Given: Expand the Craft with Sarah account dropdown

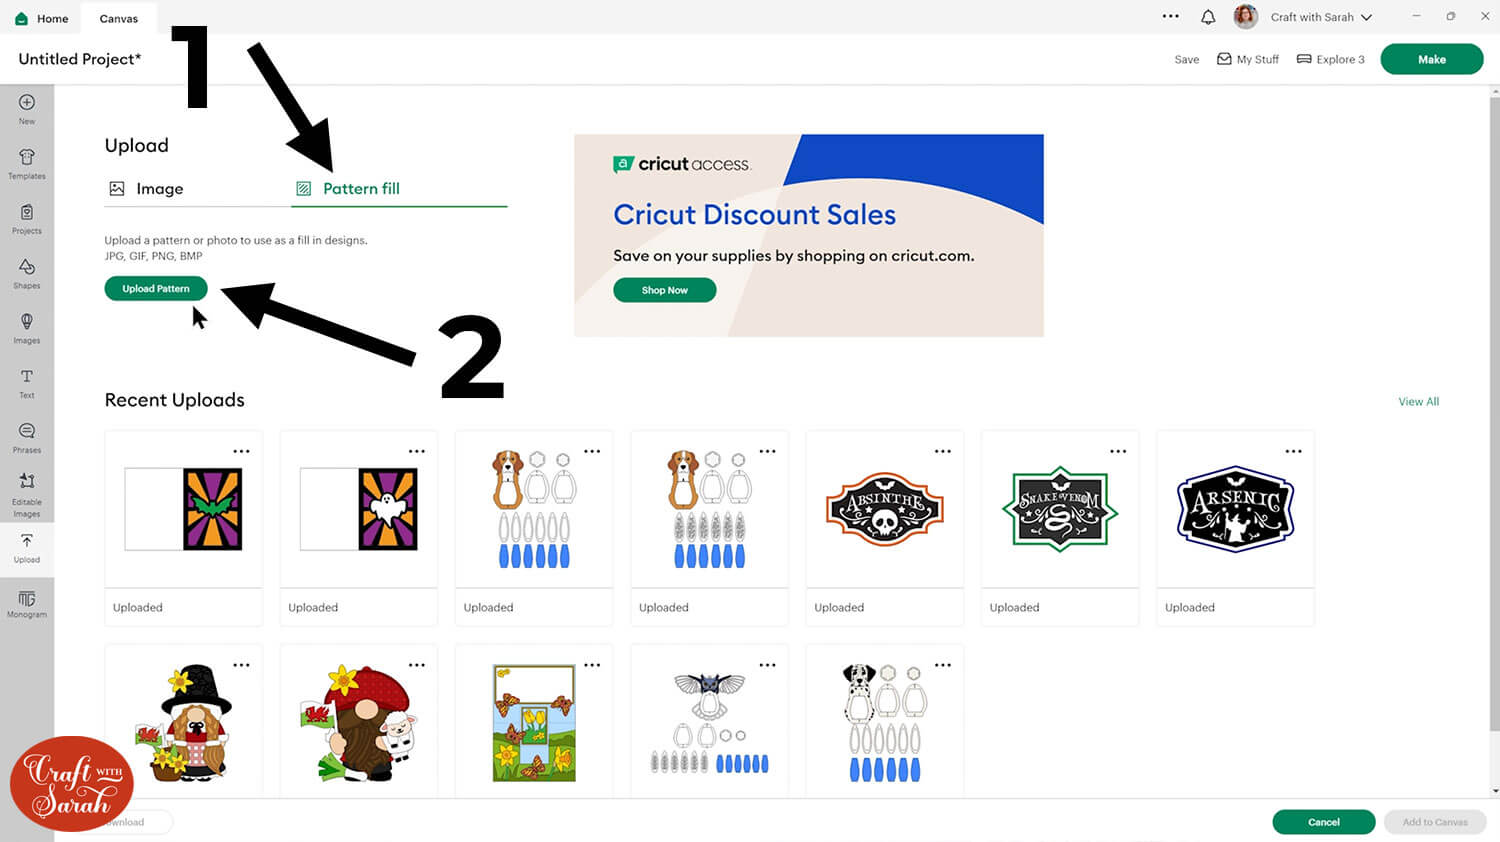Looking at the screenshot, I should pyautogui.click(x=1366, y=18).
